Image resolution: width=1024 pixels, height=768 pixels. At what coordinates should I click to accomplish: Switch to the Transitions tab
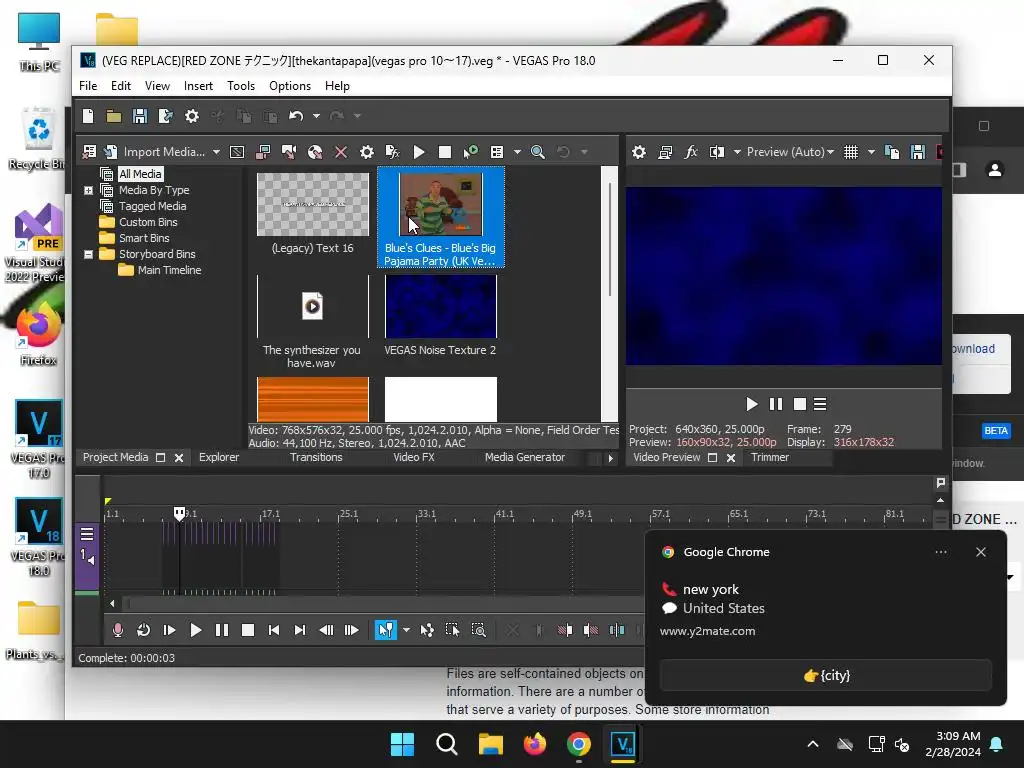tap(316, 457)
